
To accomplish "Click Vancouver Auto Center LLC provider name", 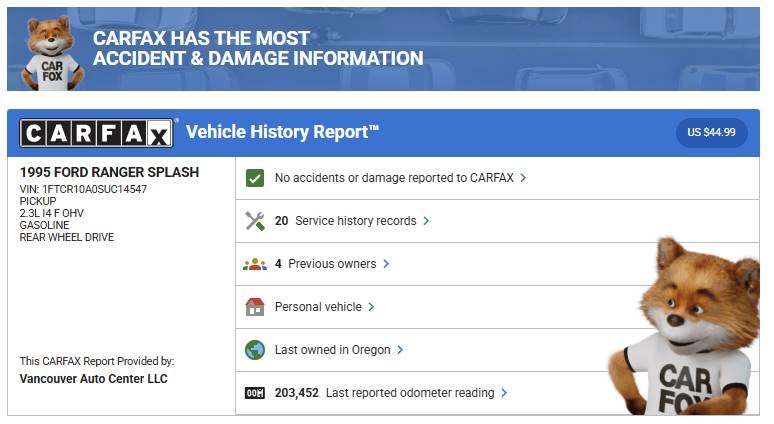I will pos(94,379).
